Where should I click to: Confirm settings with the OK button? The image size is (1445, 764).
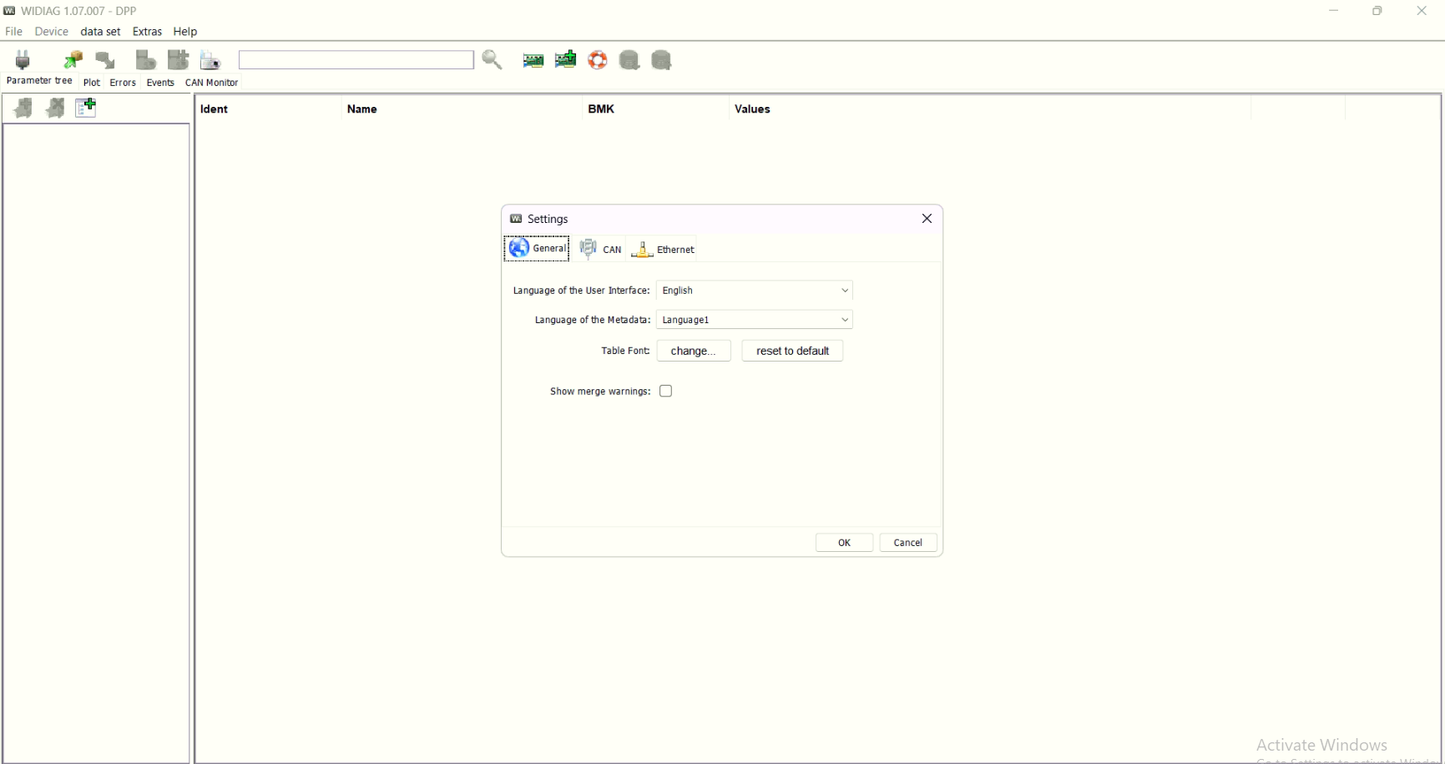[844, 543]
